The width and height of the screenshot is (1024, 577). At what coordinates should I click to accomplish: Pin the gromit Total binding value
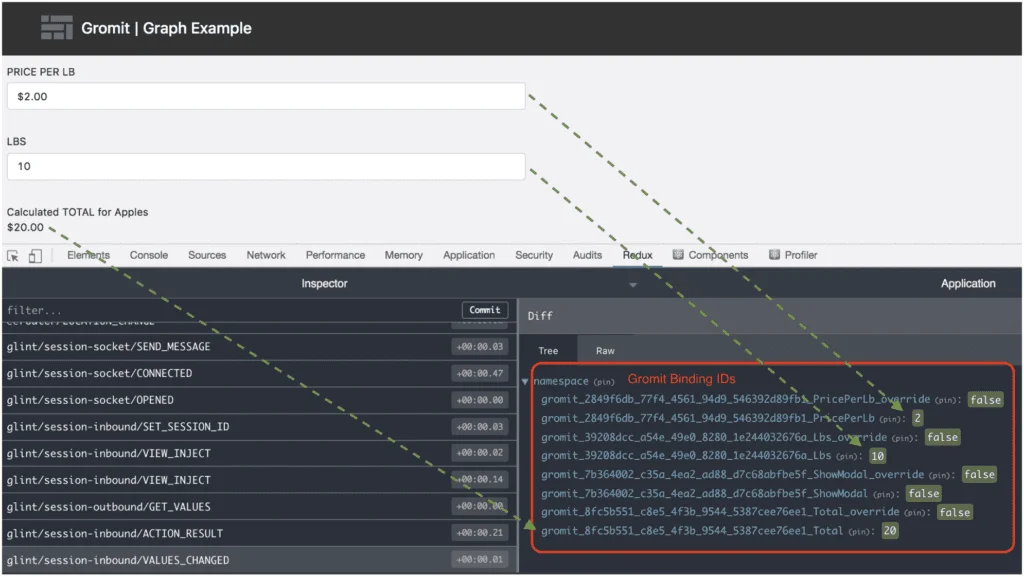pos(862,531)
